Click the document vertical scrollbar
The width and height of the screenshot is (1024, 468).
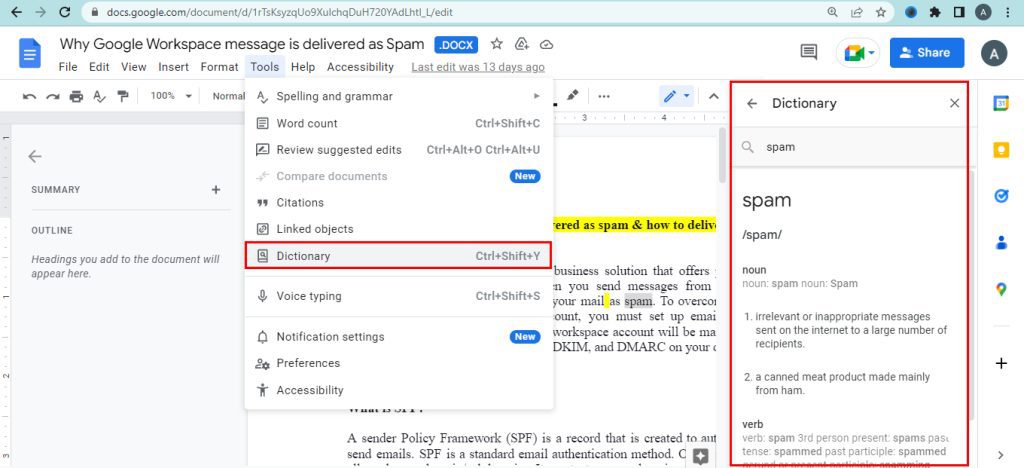pyautogui.click(x=722, y=155)
